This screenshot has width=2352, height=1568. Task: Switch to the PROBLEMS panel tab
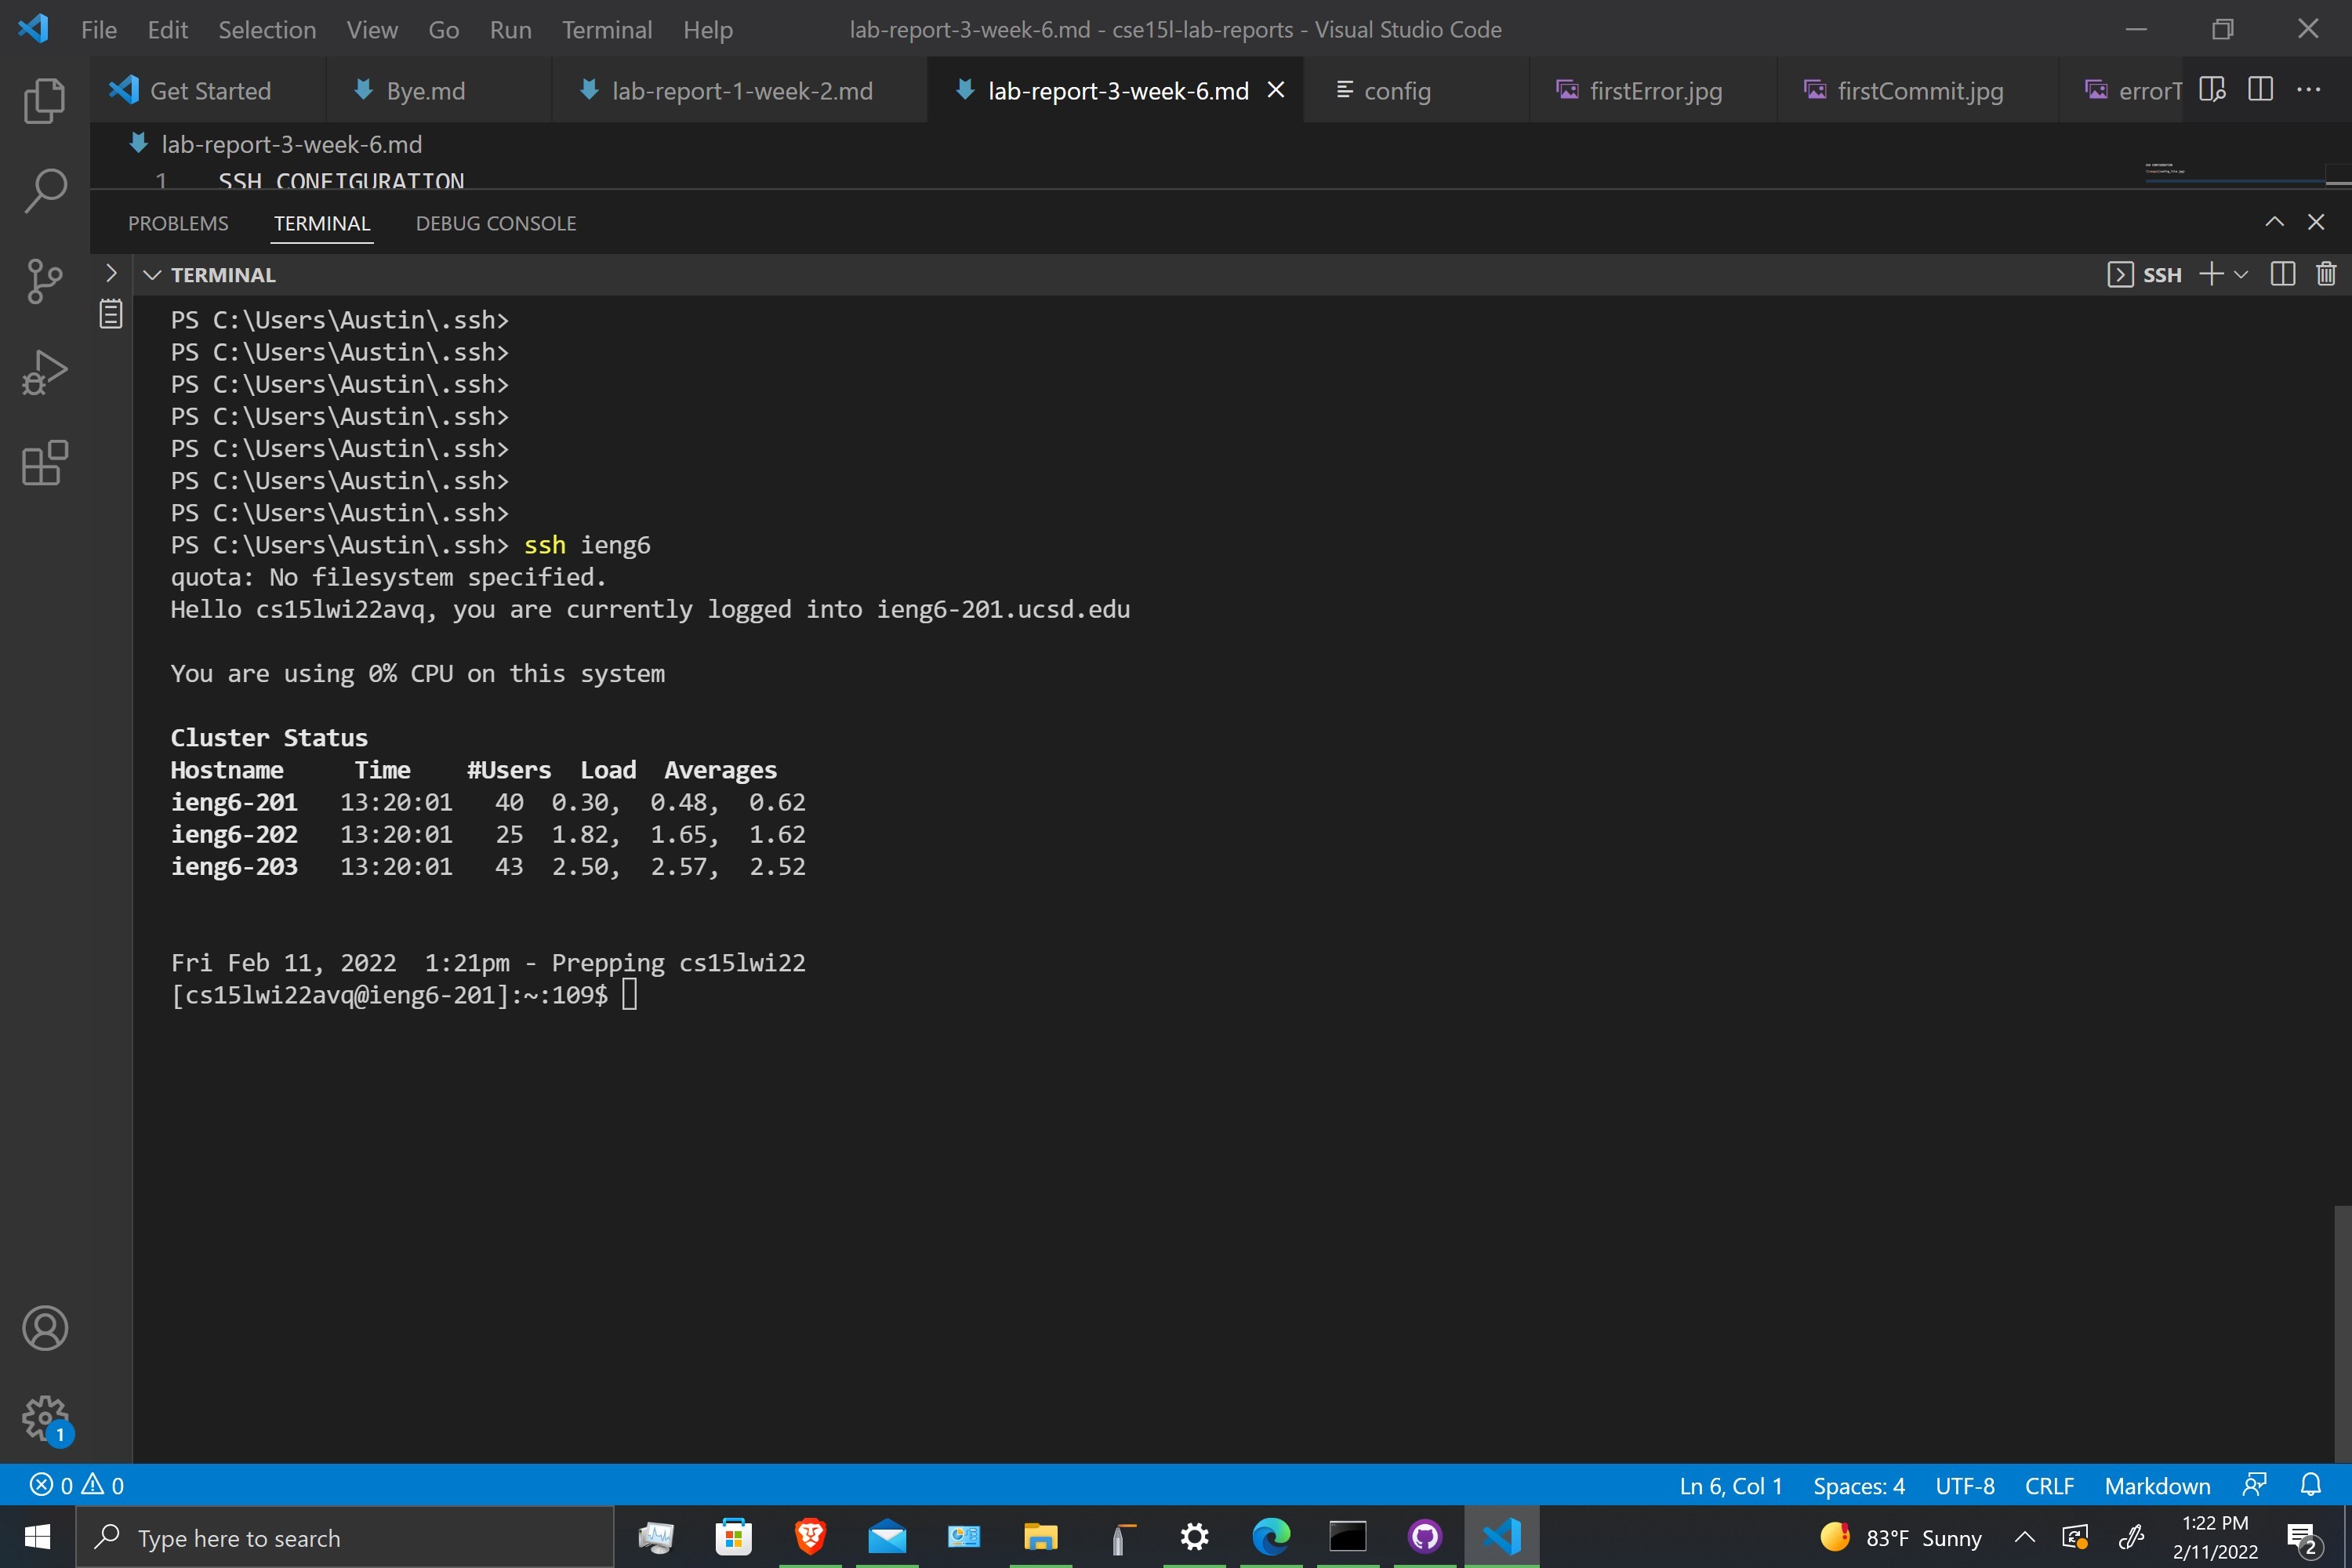coord(178,223)
